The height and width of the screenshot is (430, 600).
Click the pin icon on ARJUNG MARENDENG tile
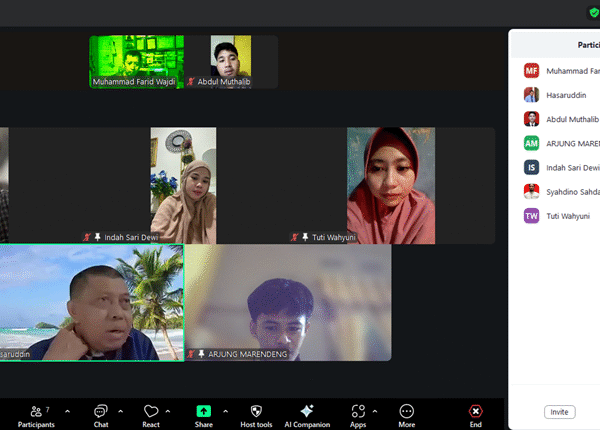201,354
